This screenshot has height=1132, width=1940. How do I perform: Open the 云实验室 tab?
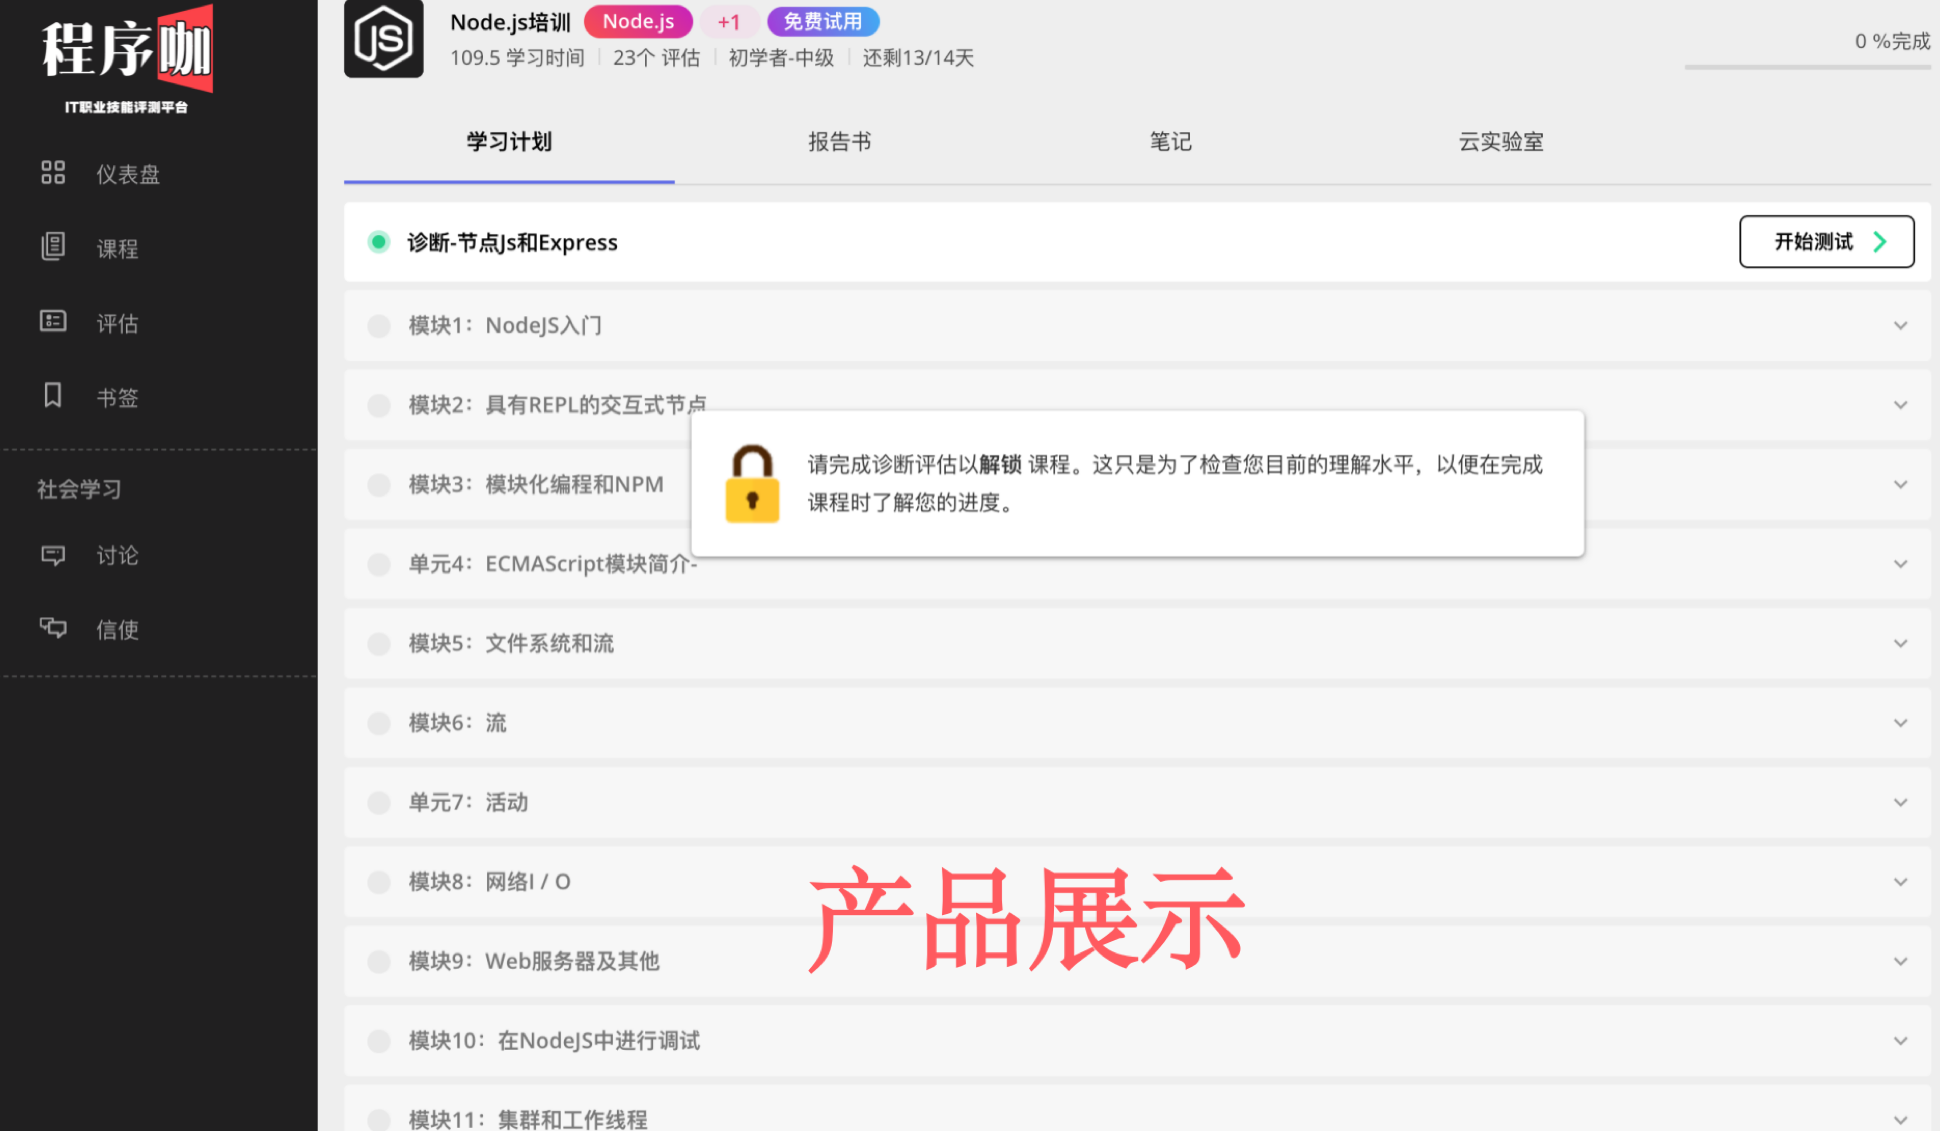[1499, 142]
